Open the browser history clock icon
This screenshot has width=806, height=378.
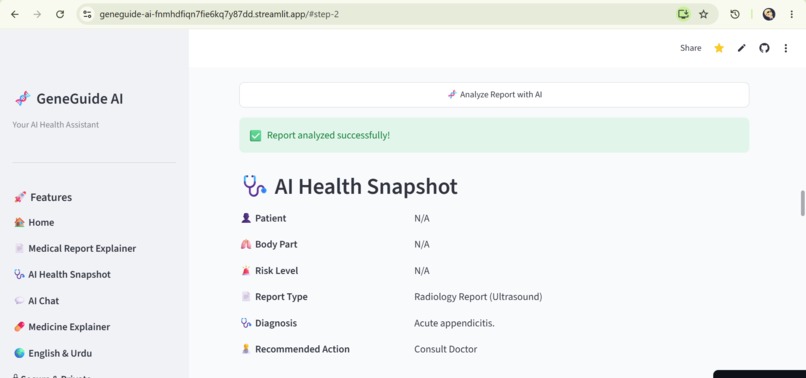click(x=735, y=14)
